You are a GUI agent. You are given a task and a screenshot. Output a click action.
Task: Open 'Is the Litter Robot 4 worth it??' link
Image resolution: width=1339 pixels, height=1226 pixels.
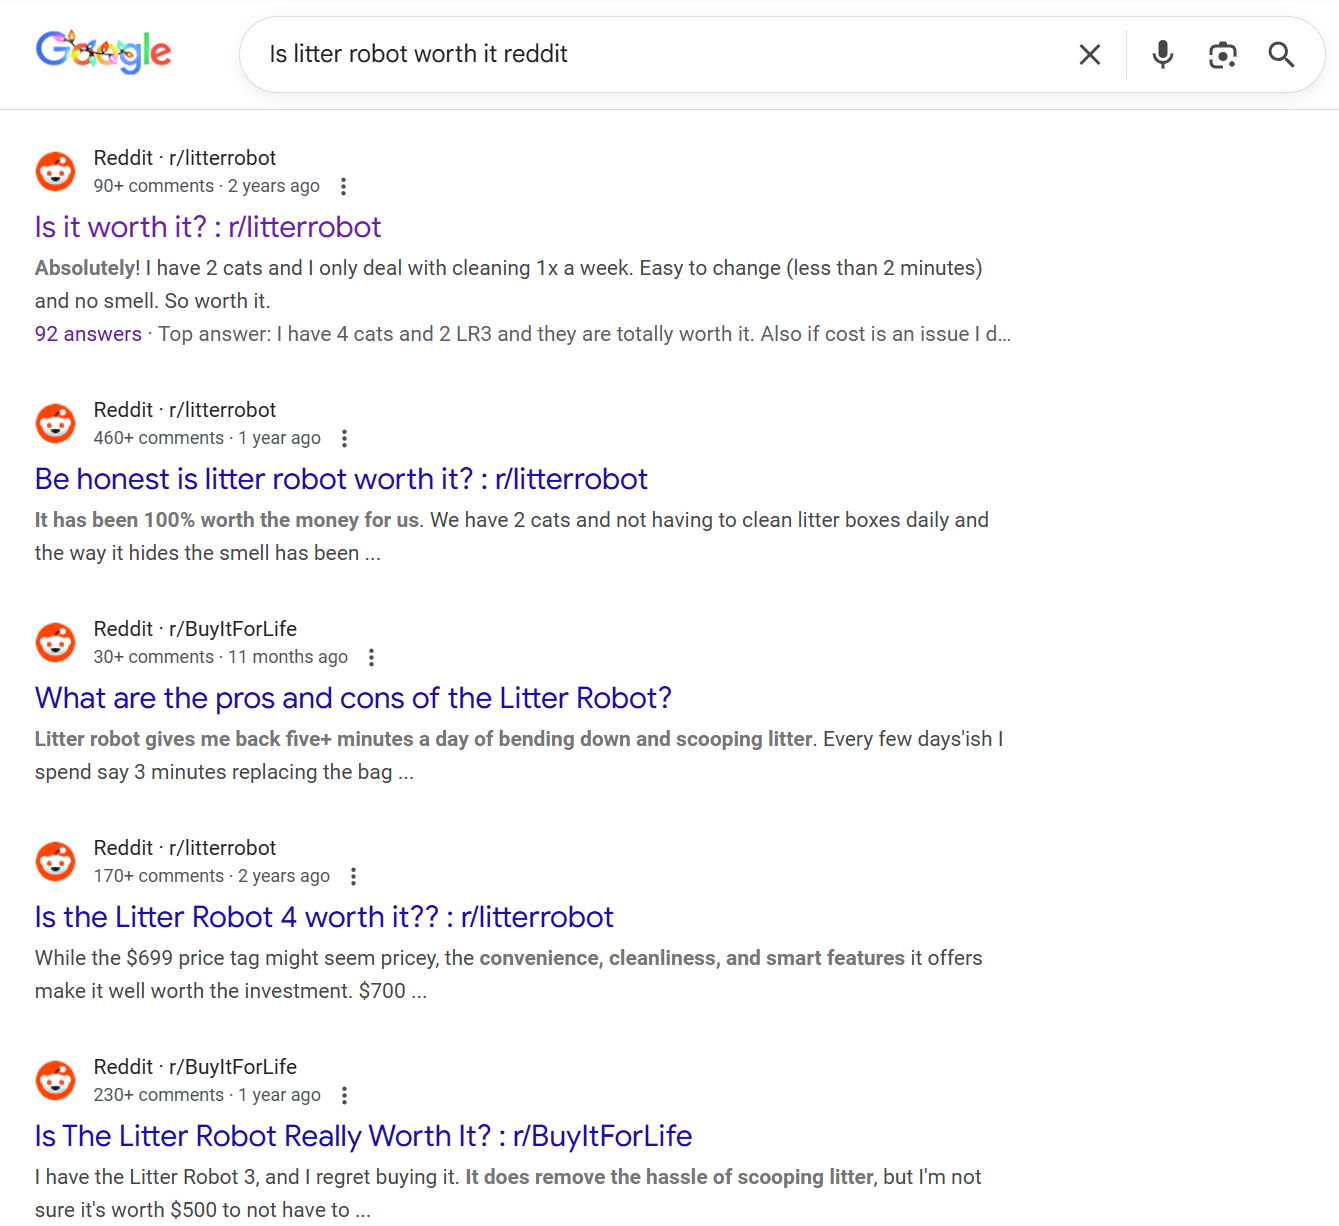(324, 917)
